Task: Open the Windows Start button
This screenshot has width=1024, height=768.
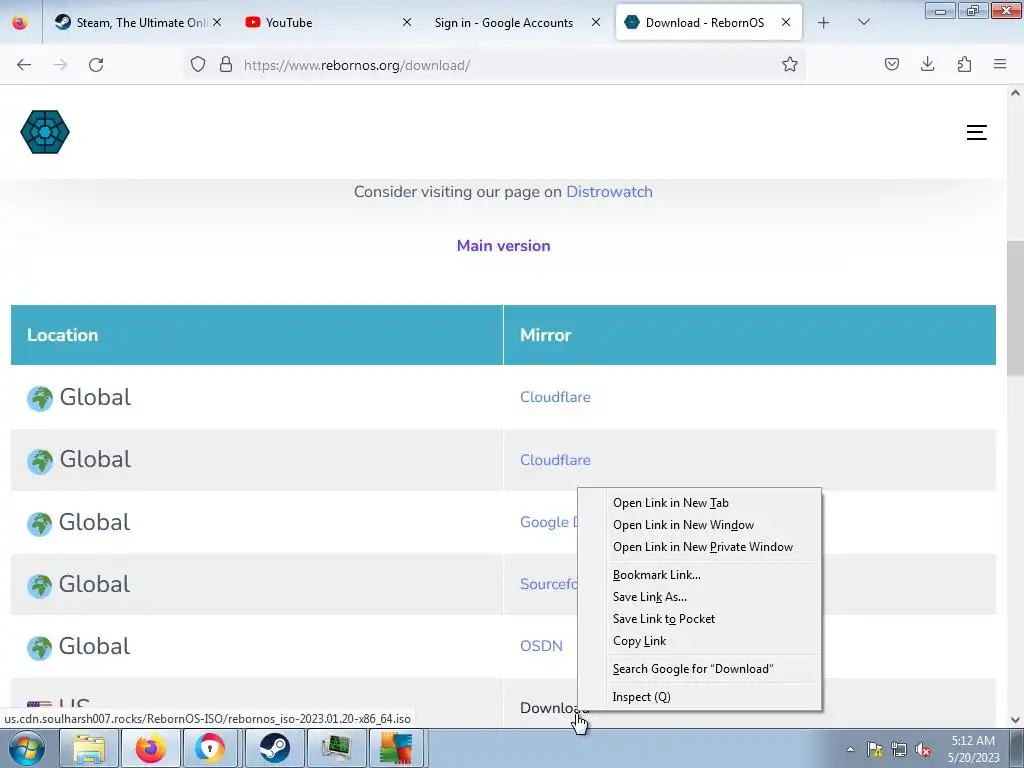Action: click(26, 748)
